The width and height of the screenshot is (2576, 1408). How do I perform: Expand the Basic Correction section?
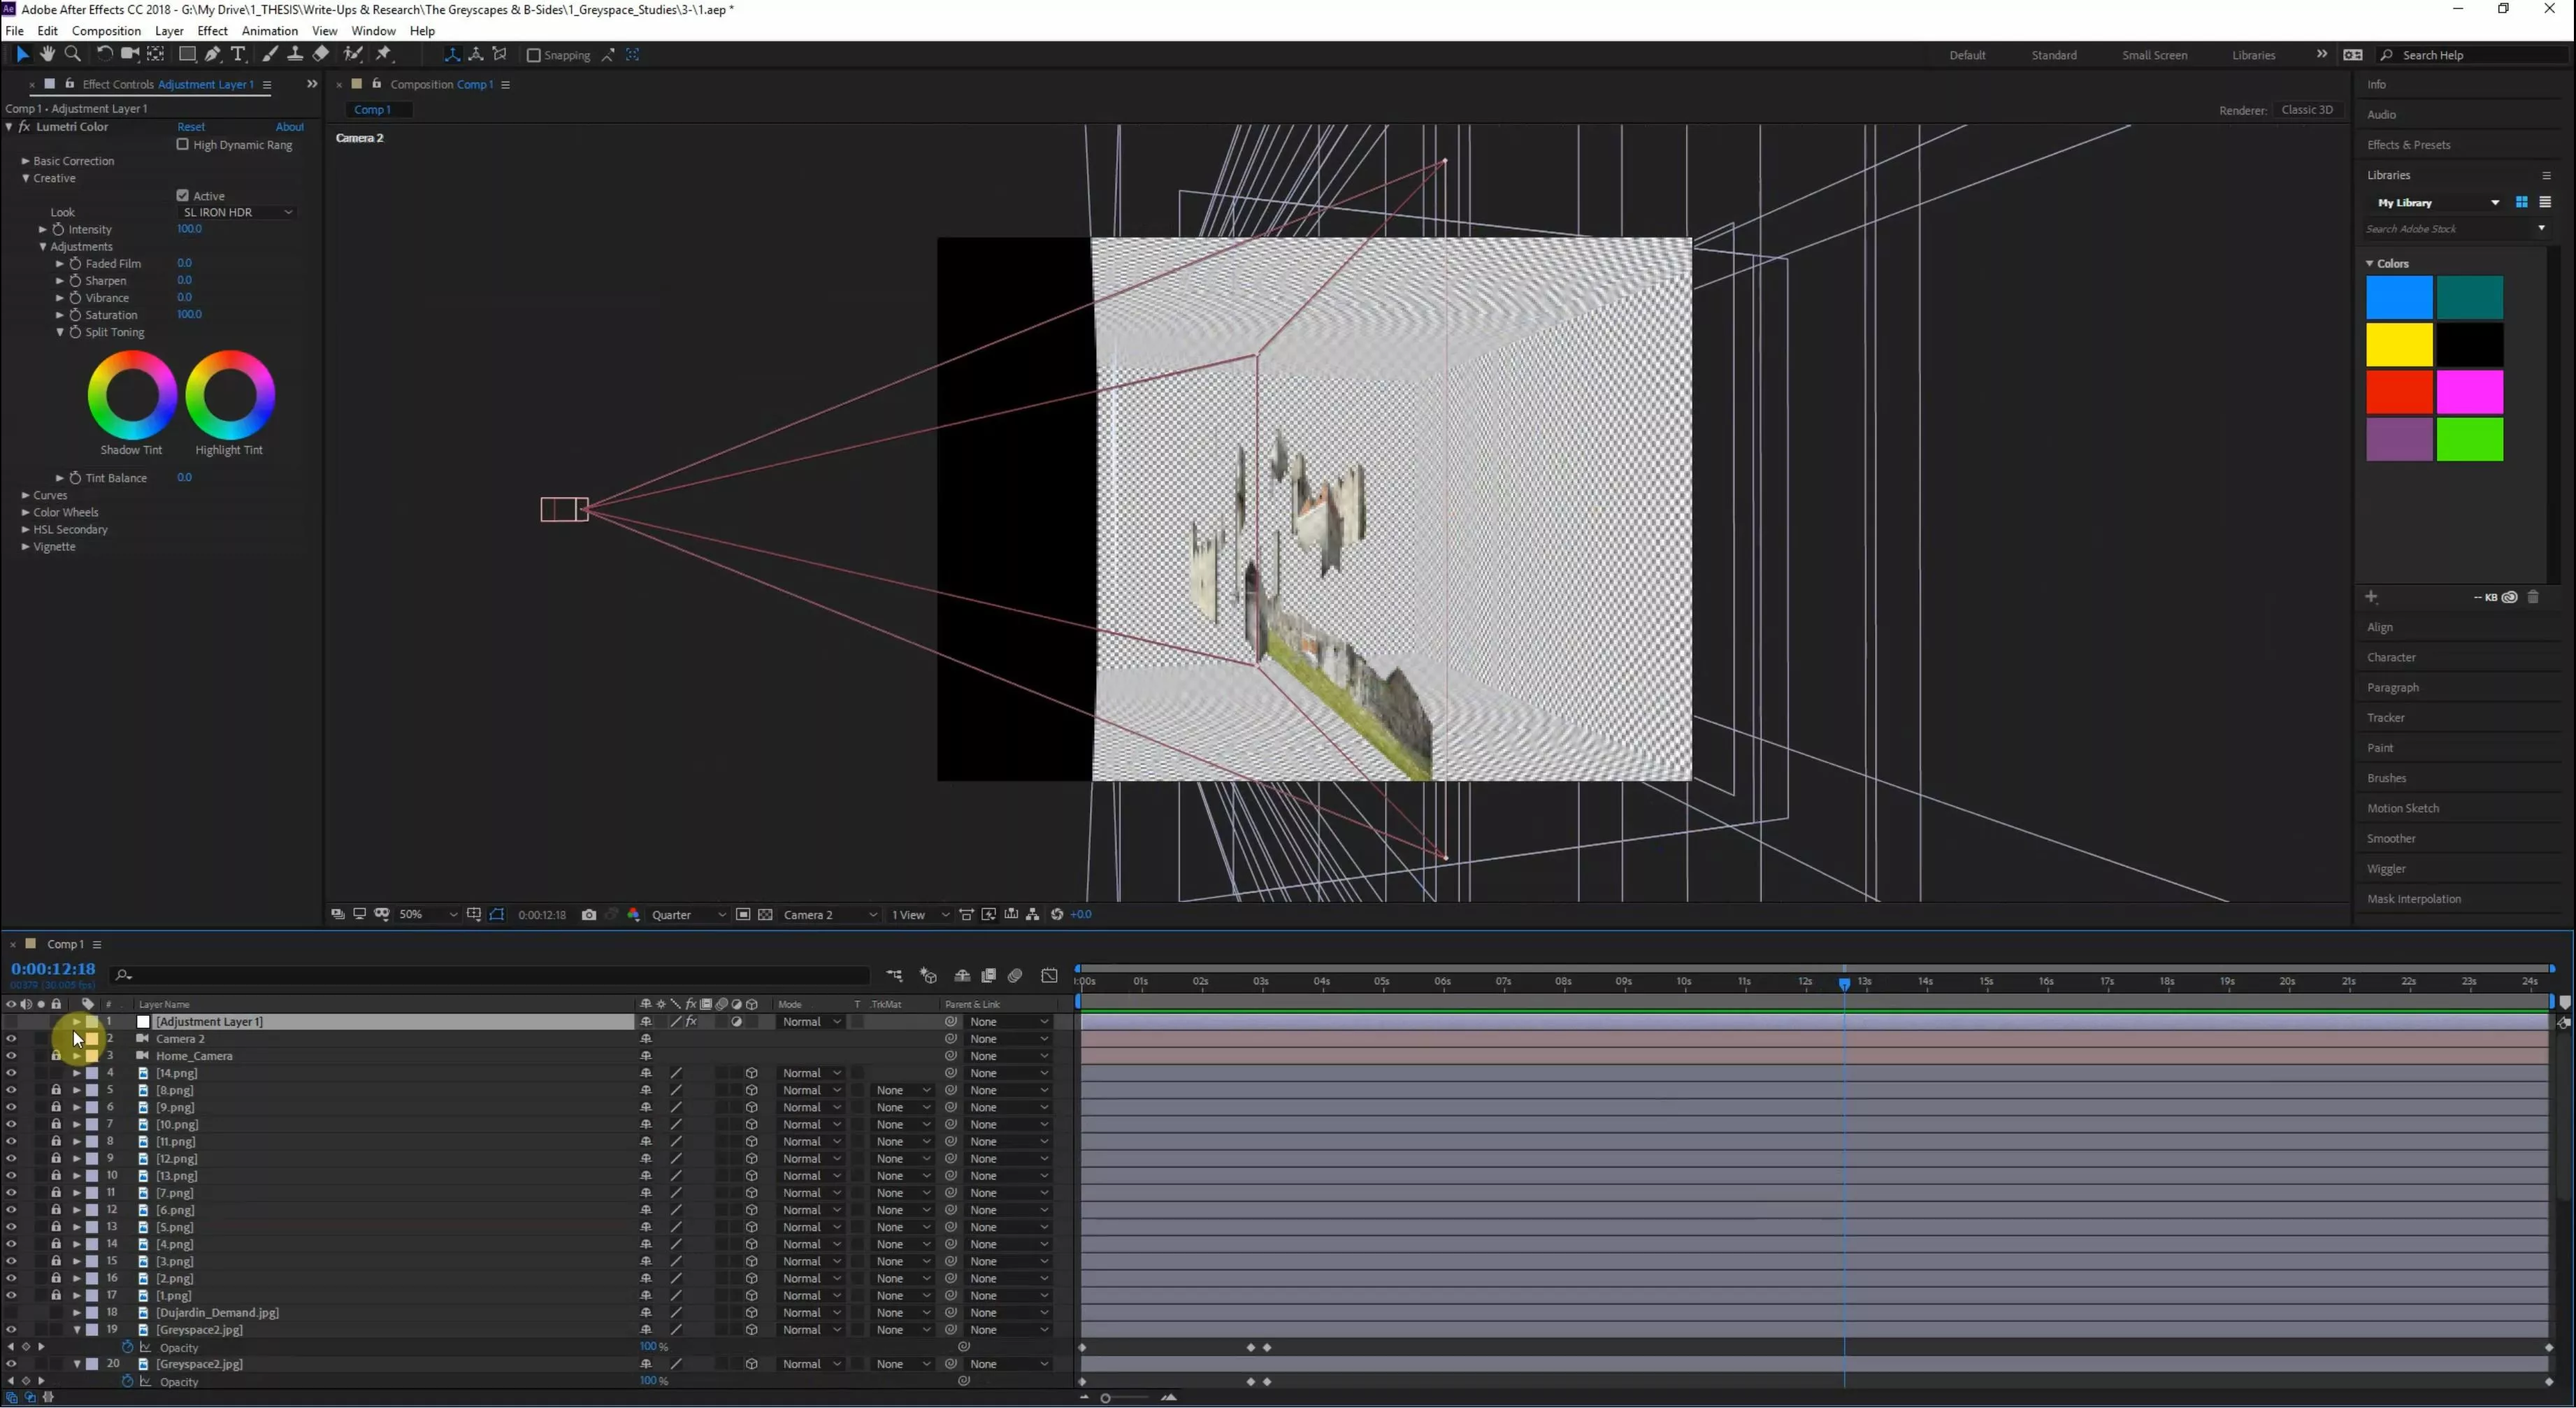(x=26, y=161)
